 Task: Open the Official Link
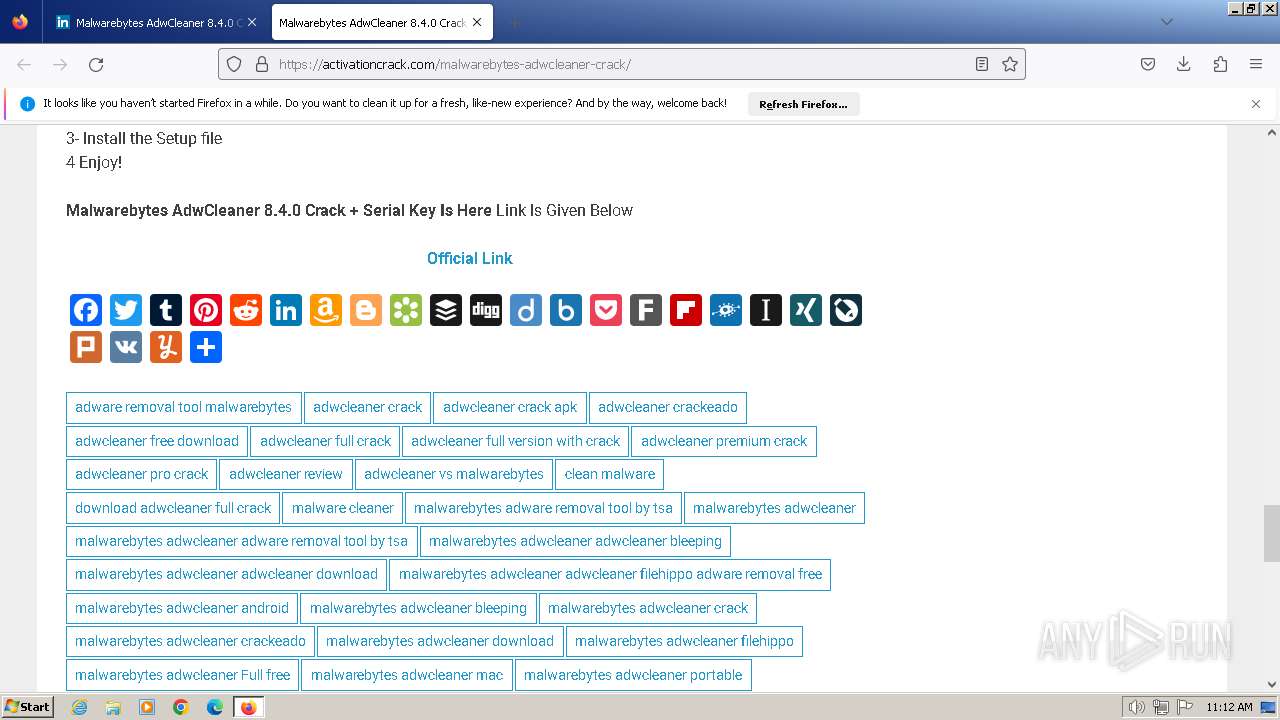click(470, 258)
